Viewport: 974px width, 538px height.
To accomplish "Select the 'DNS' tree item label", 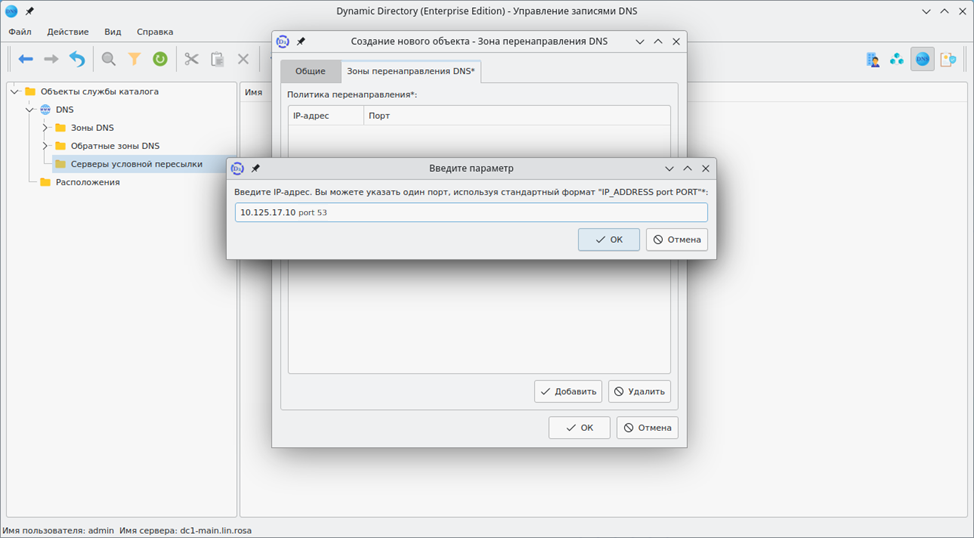I will pos(65,109).
